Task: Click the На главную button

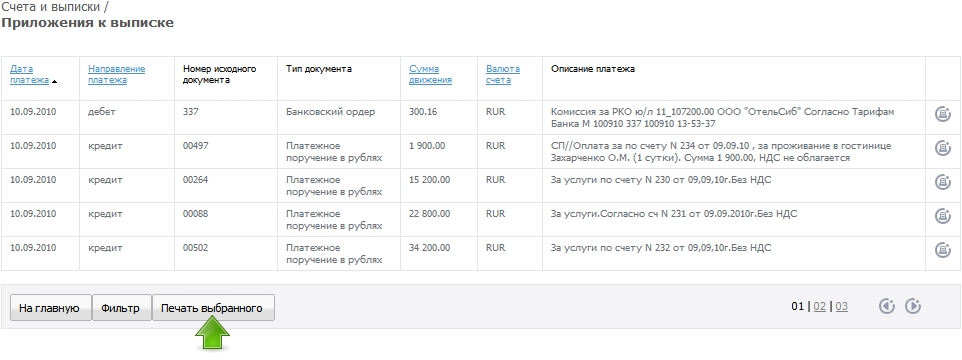Action: [51, 308]
